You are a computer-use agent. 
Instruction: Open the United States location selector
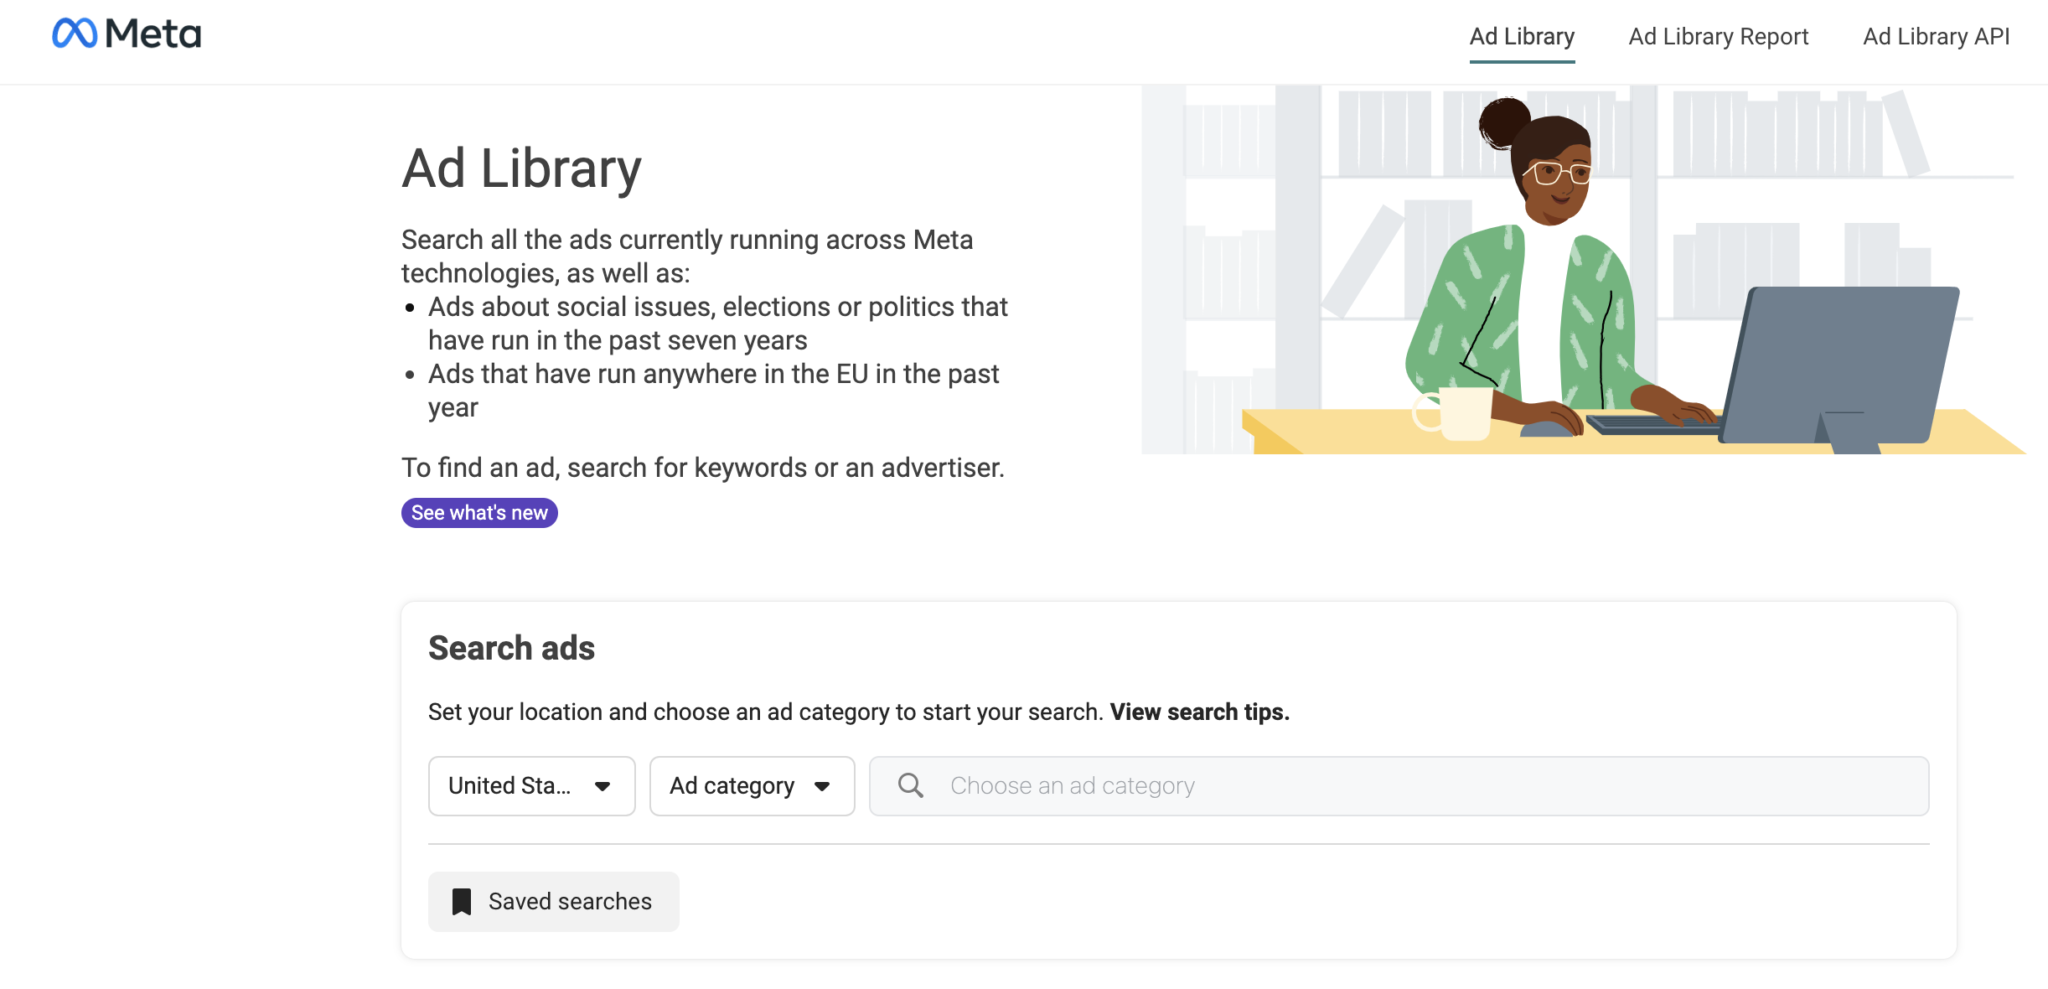(531, 786)
